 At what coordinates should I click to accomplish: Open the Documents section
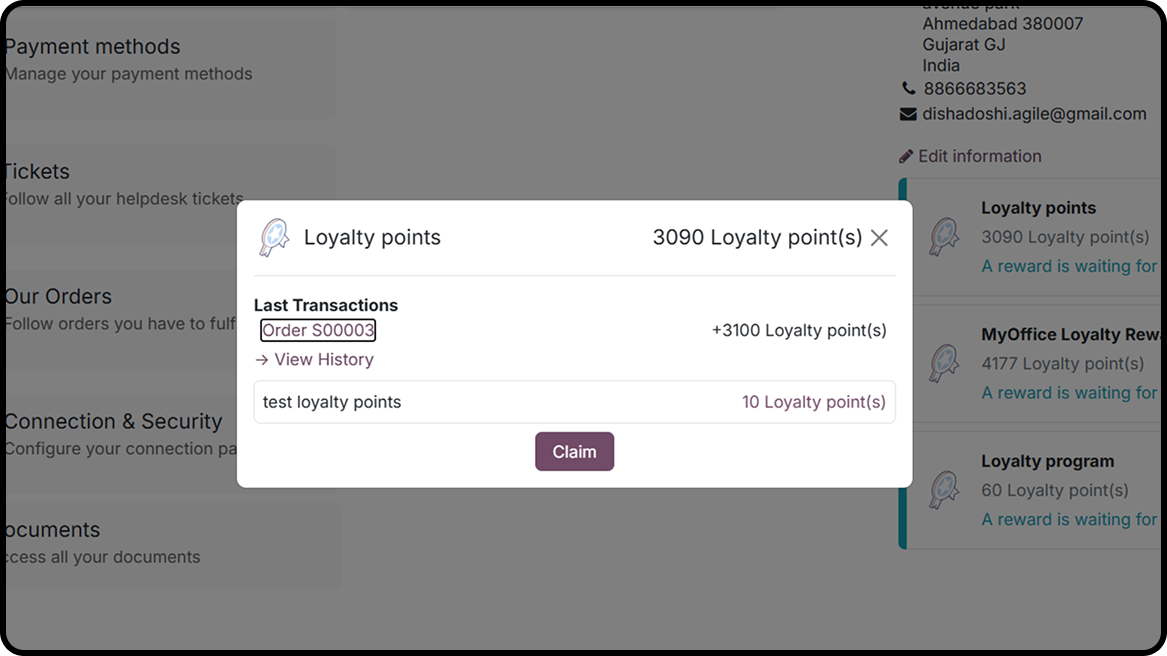52,530
